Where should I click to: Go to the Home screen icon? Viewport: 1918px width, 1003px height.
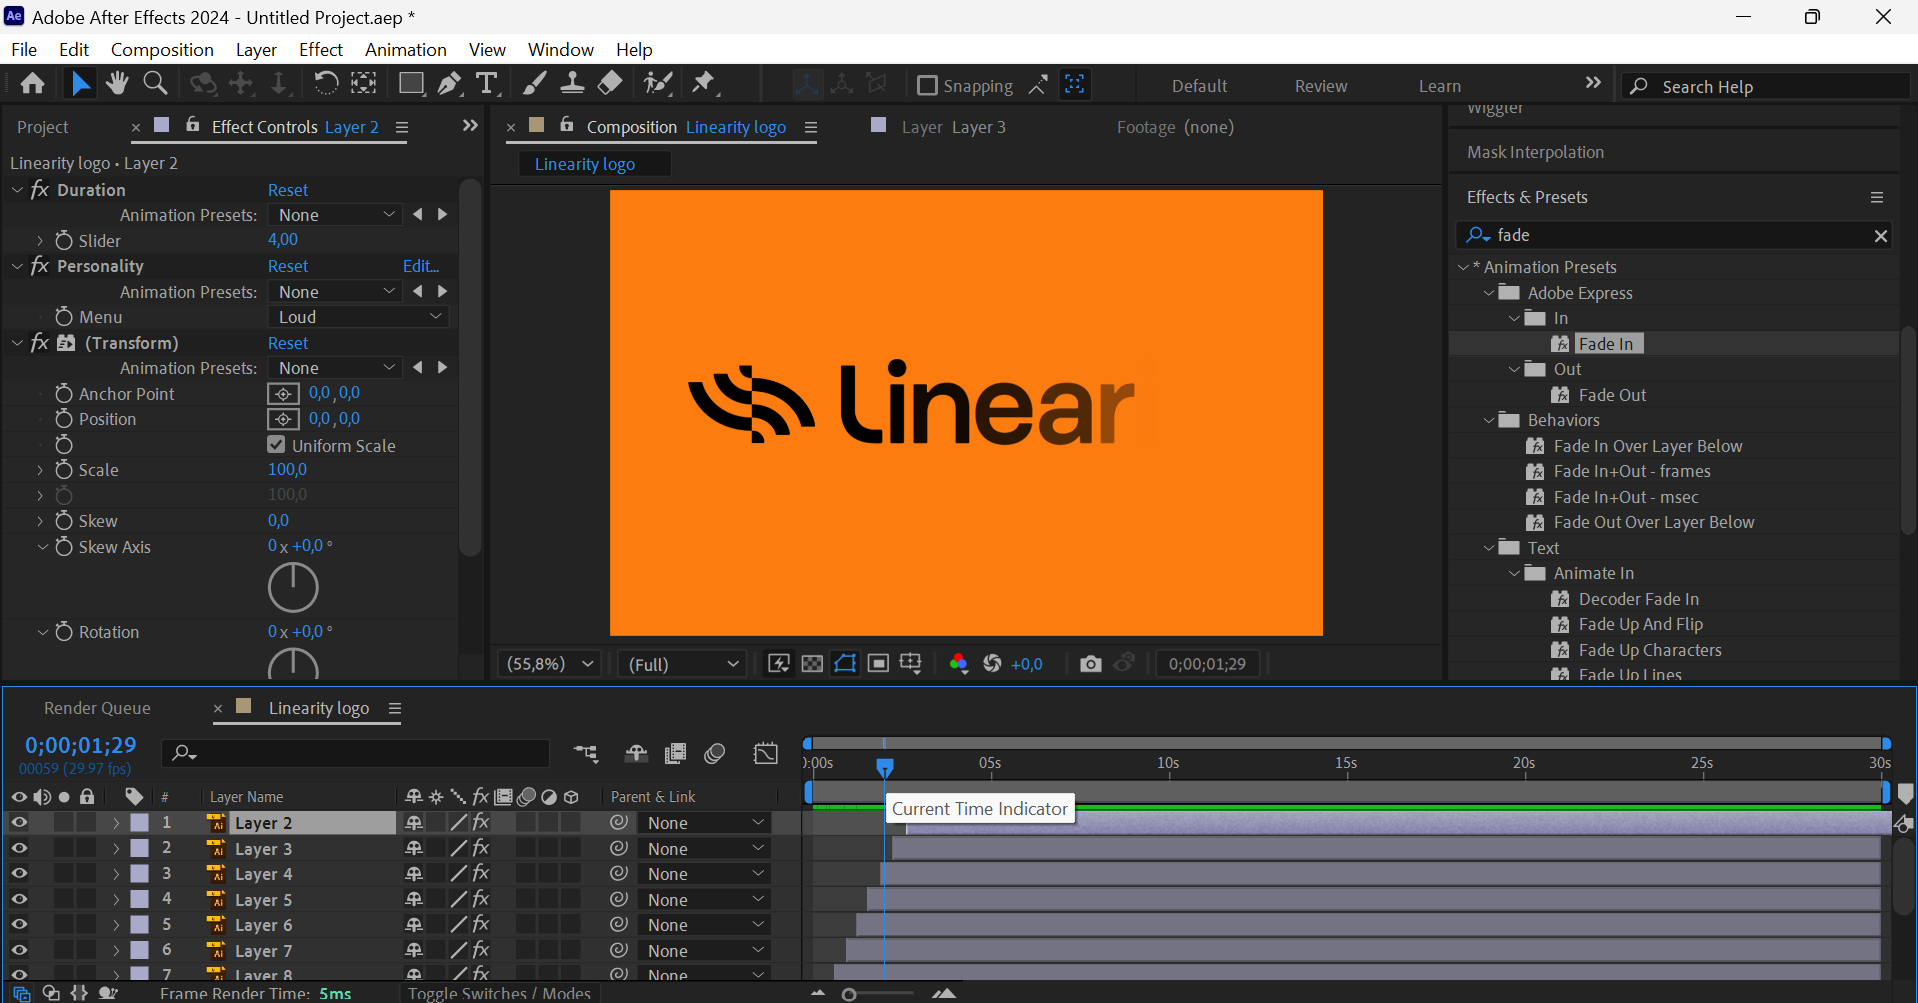point(33,84)
